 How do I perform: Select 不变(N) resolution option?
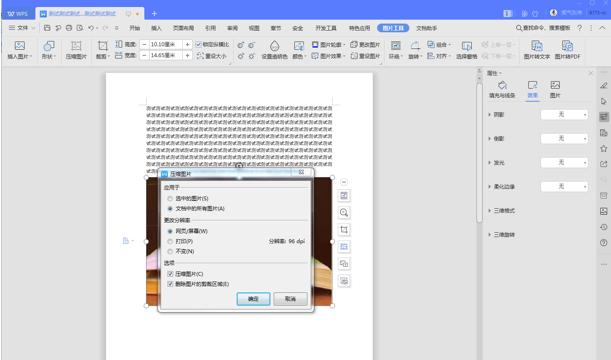(170, 251)
